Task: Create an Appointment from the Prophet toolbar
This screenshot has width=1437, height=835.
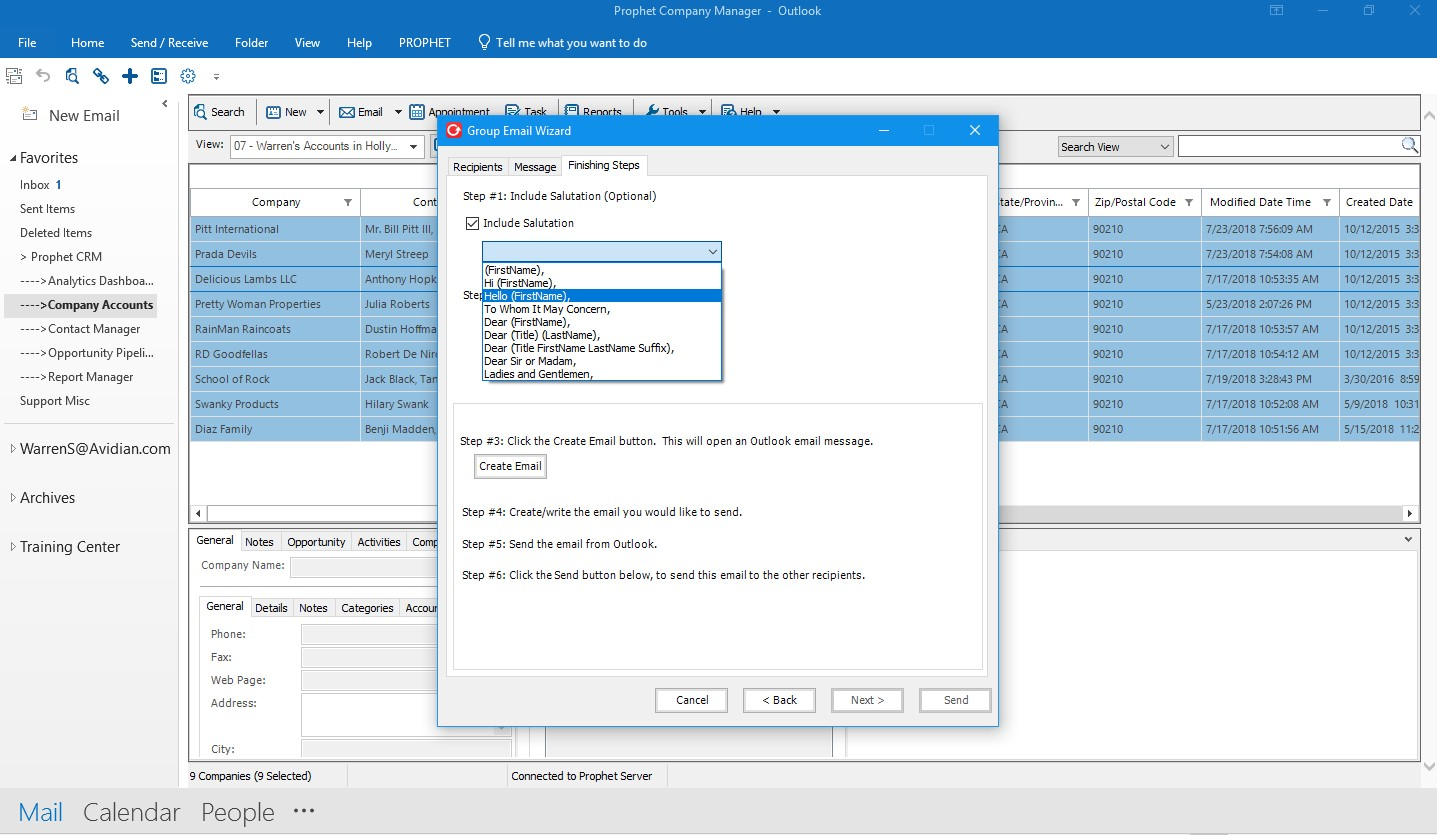Action: tap(450, 111)
